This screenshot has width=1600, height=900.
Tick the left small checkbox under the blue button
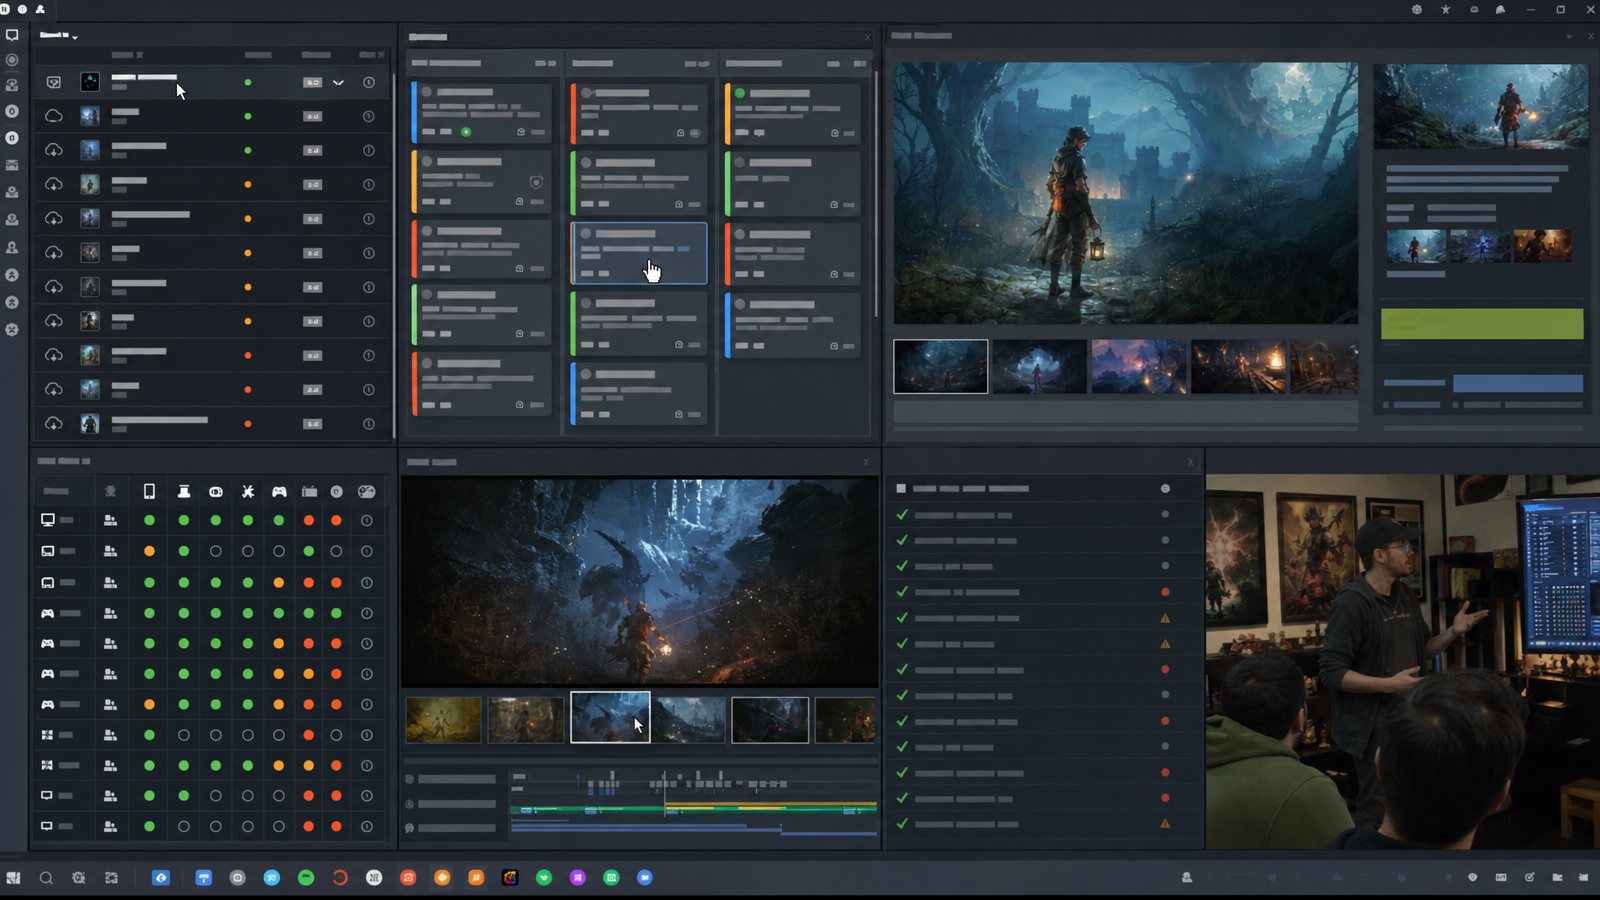pos(1386,405)
